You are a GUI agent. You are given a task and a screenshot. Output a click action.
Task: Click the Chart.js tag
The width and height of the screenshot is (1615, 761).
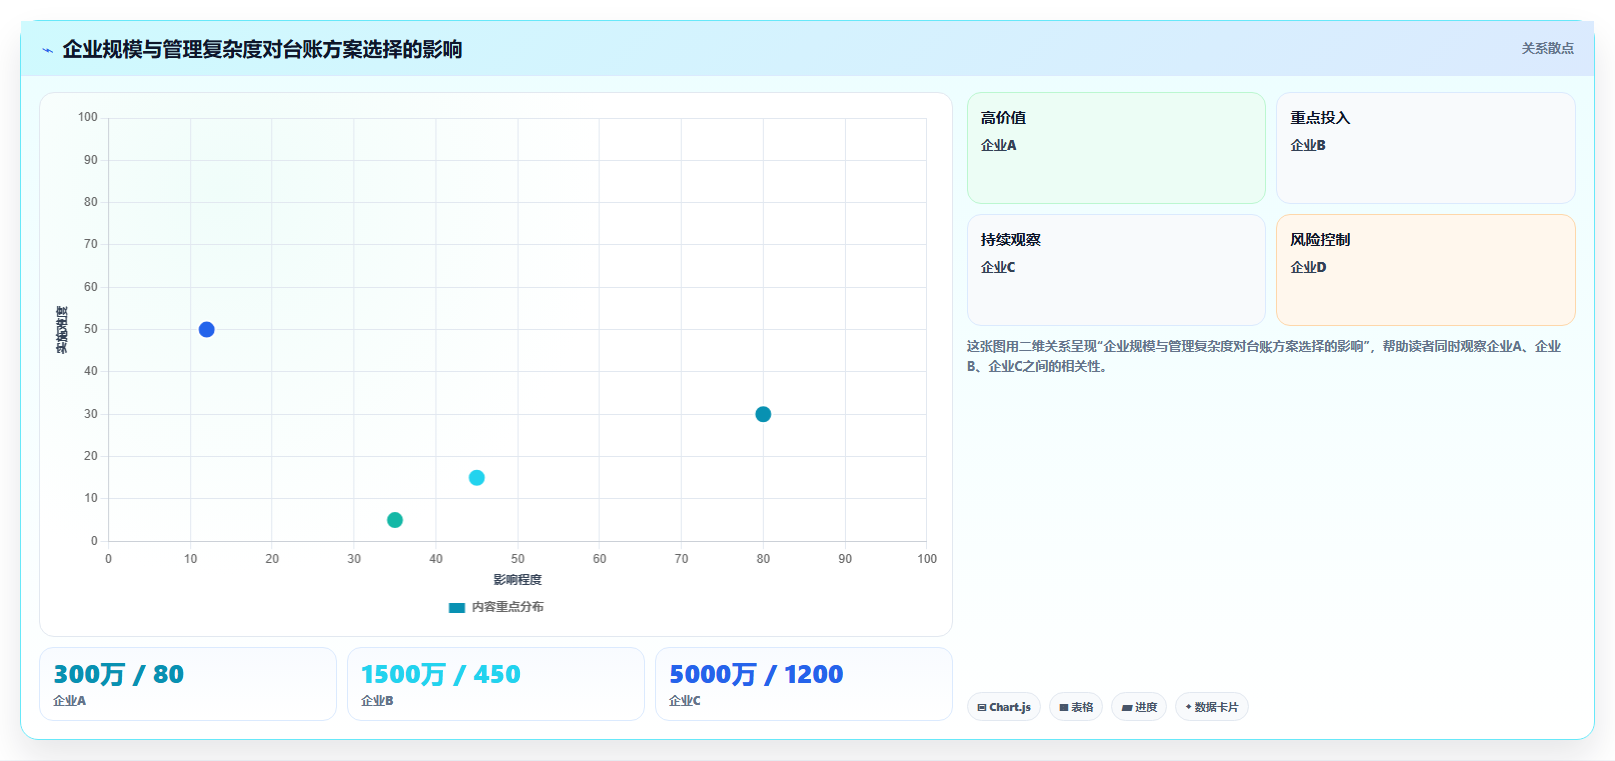click(1004, 707)
